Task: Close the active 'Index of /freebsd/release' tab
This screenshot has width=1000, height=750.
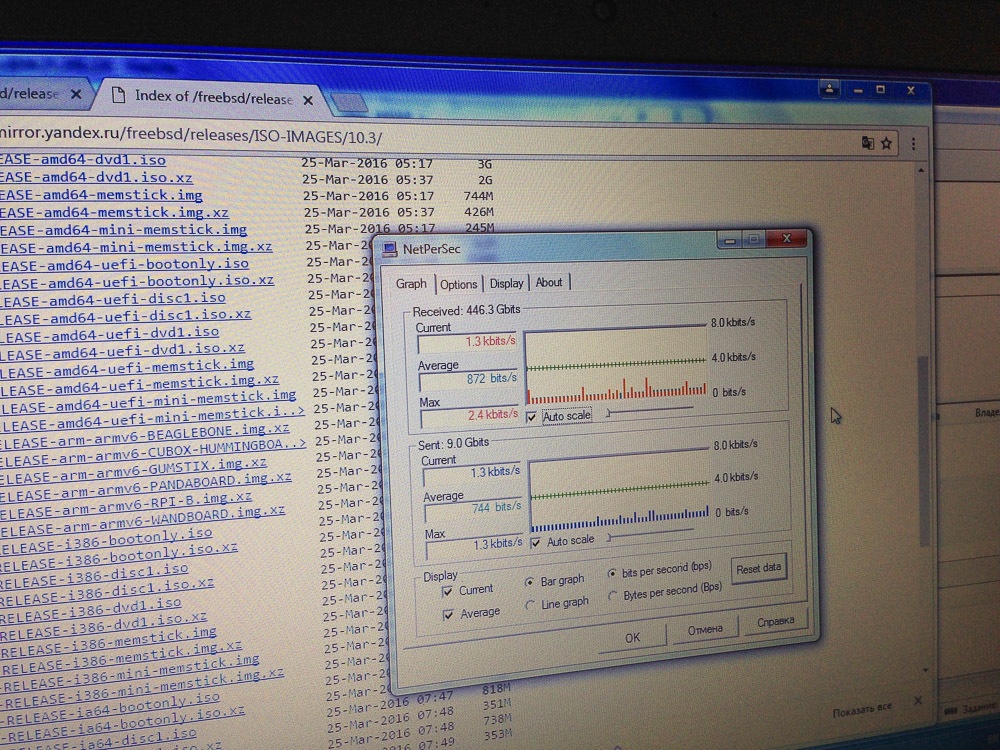Action: pos(308,100)
